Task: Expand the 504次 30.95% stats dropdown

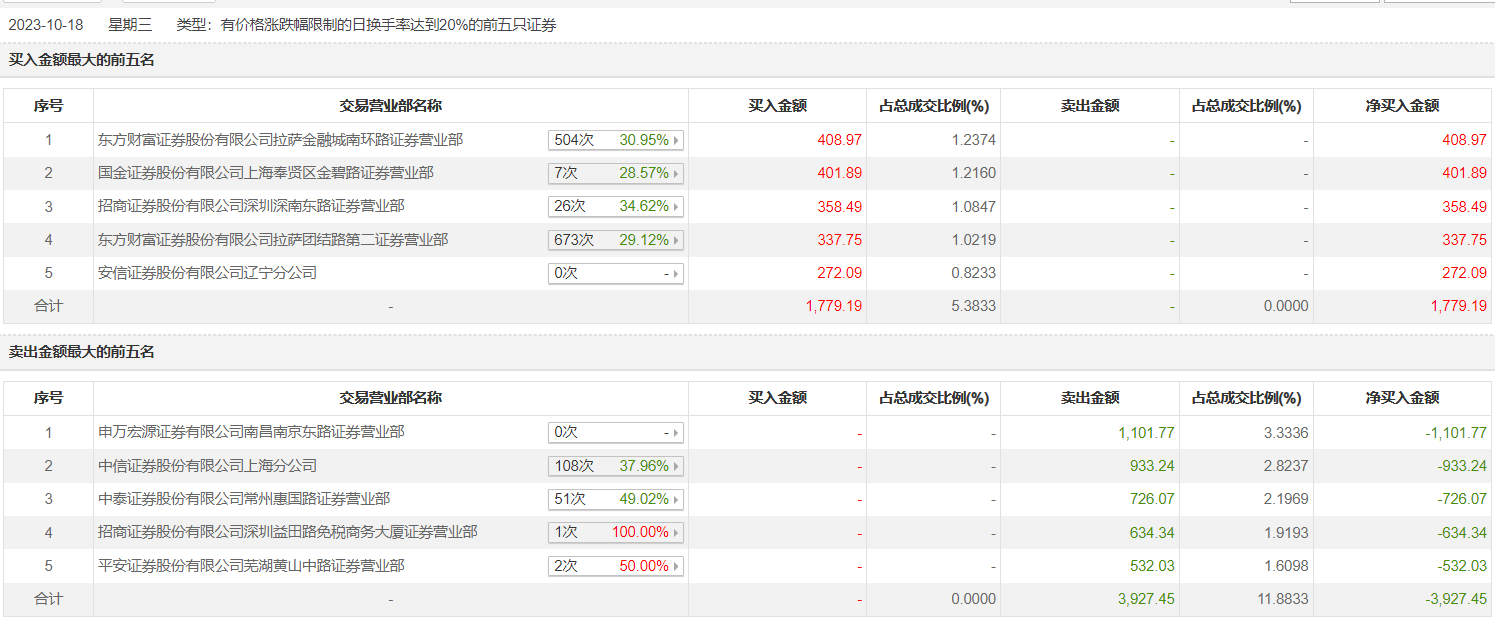Action: (x=676, y=141)
